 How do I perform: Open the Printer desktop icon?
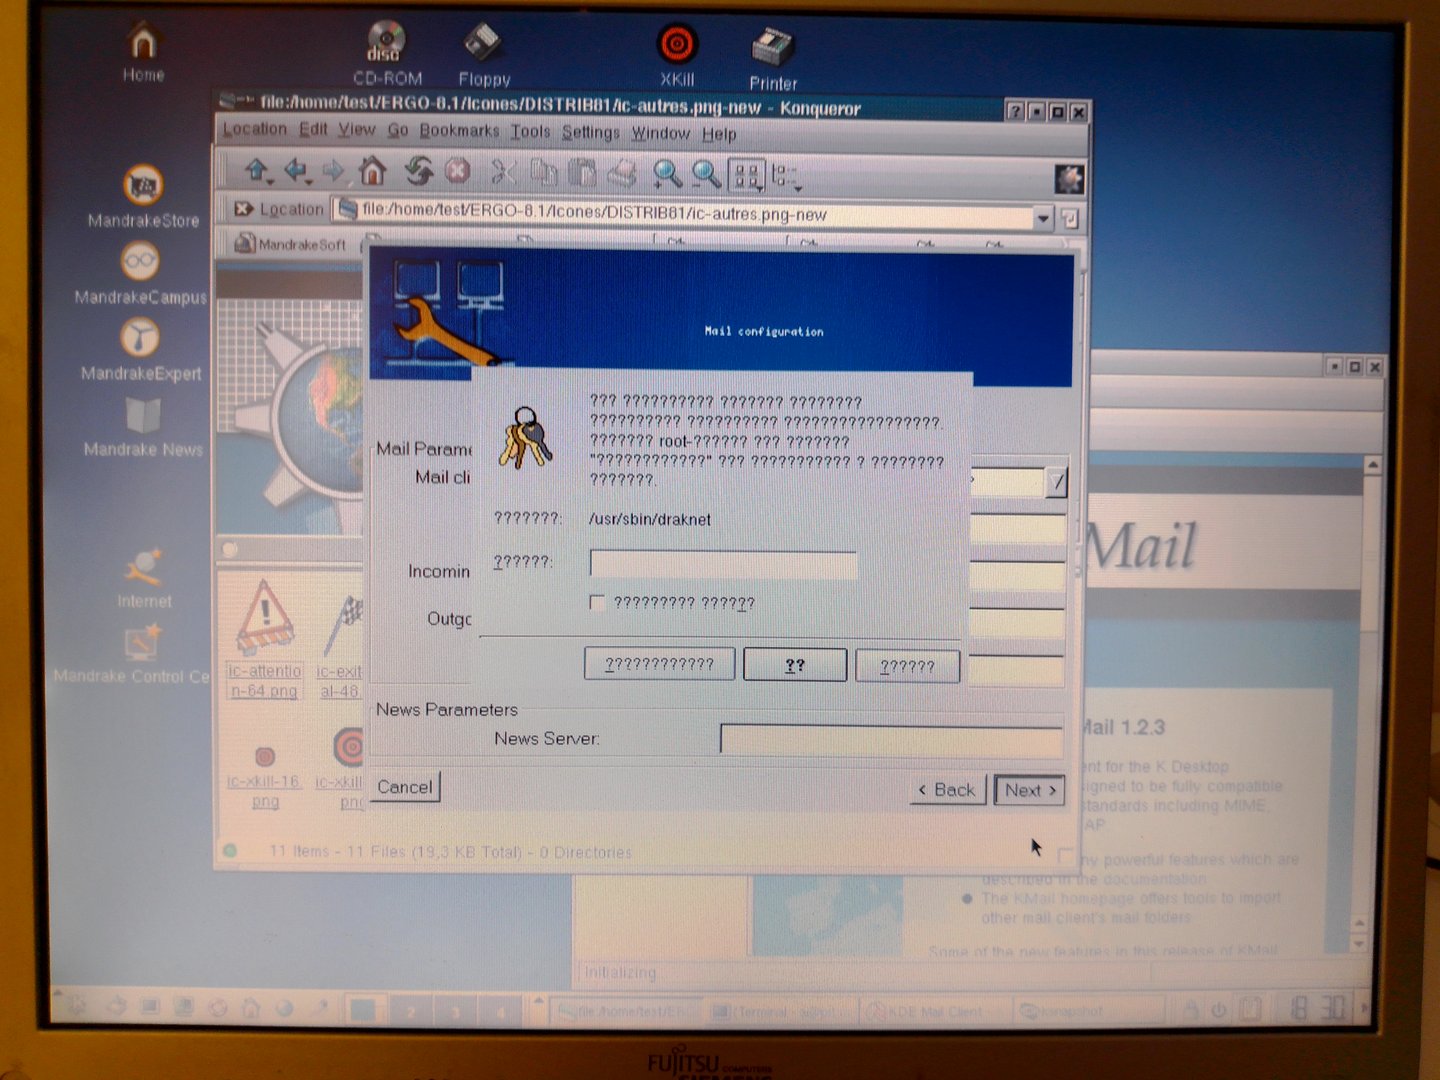coord(773,60)
